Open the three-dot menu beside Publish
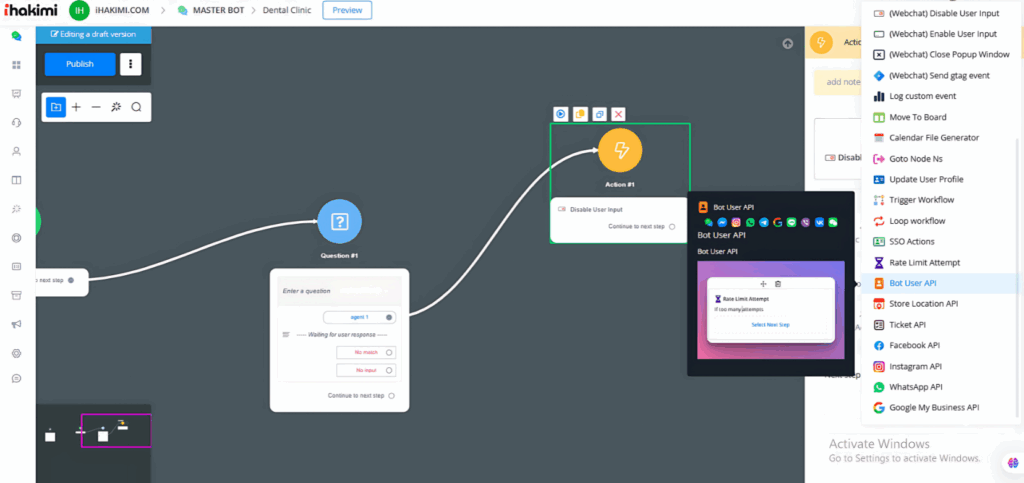 (130, 64)
